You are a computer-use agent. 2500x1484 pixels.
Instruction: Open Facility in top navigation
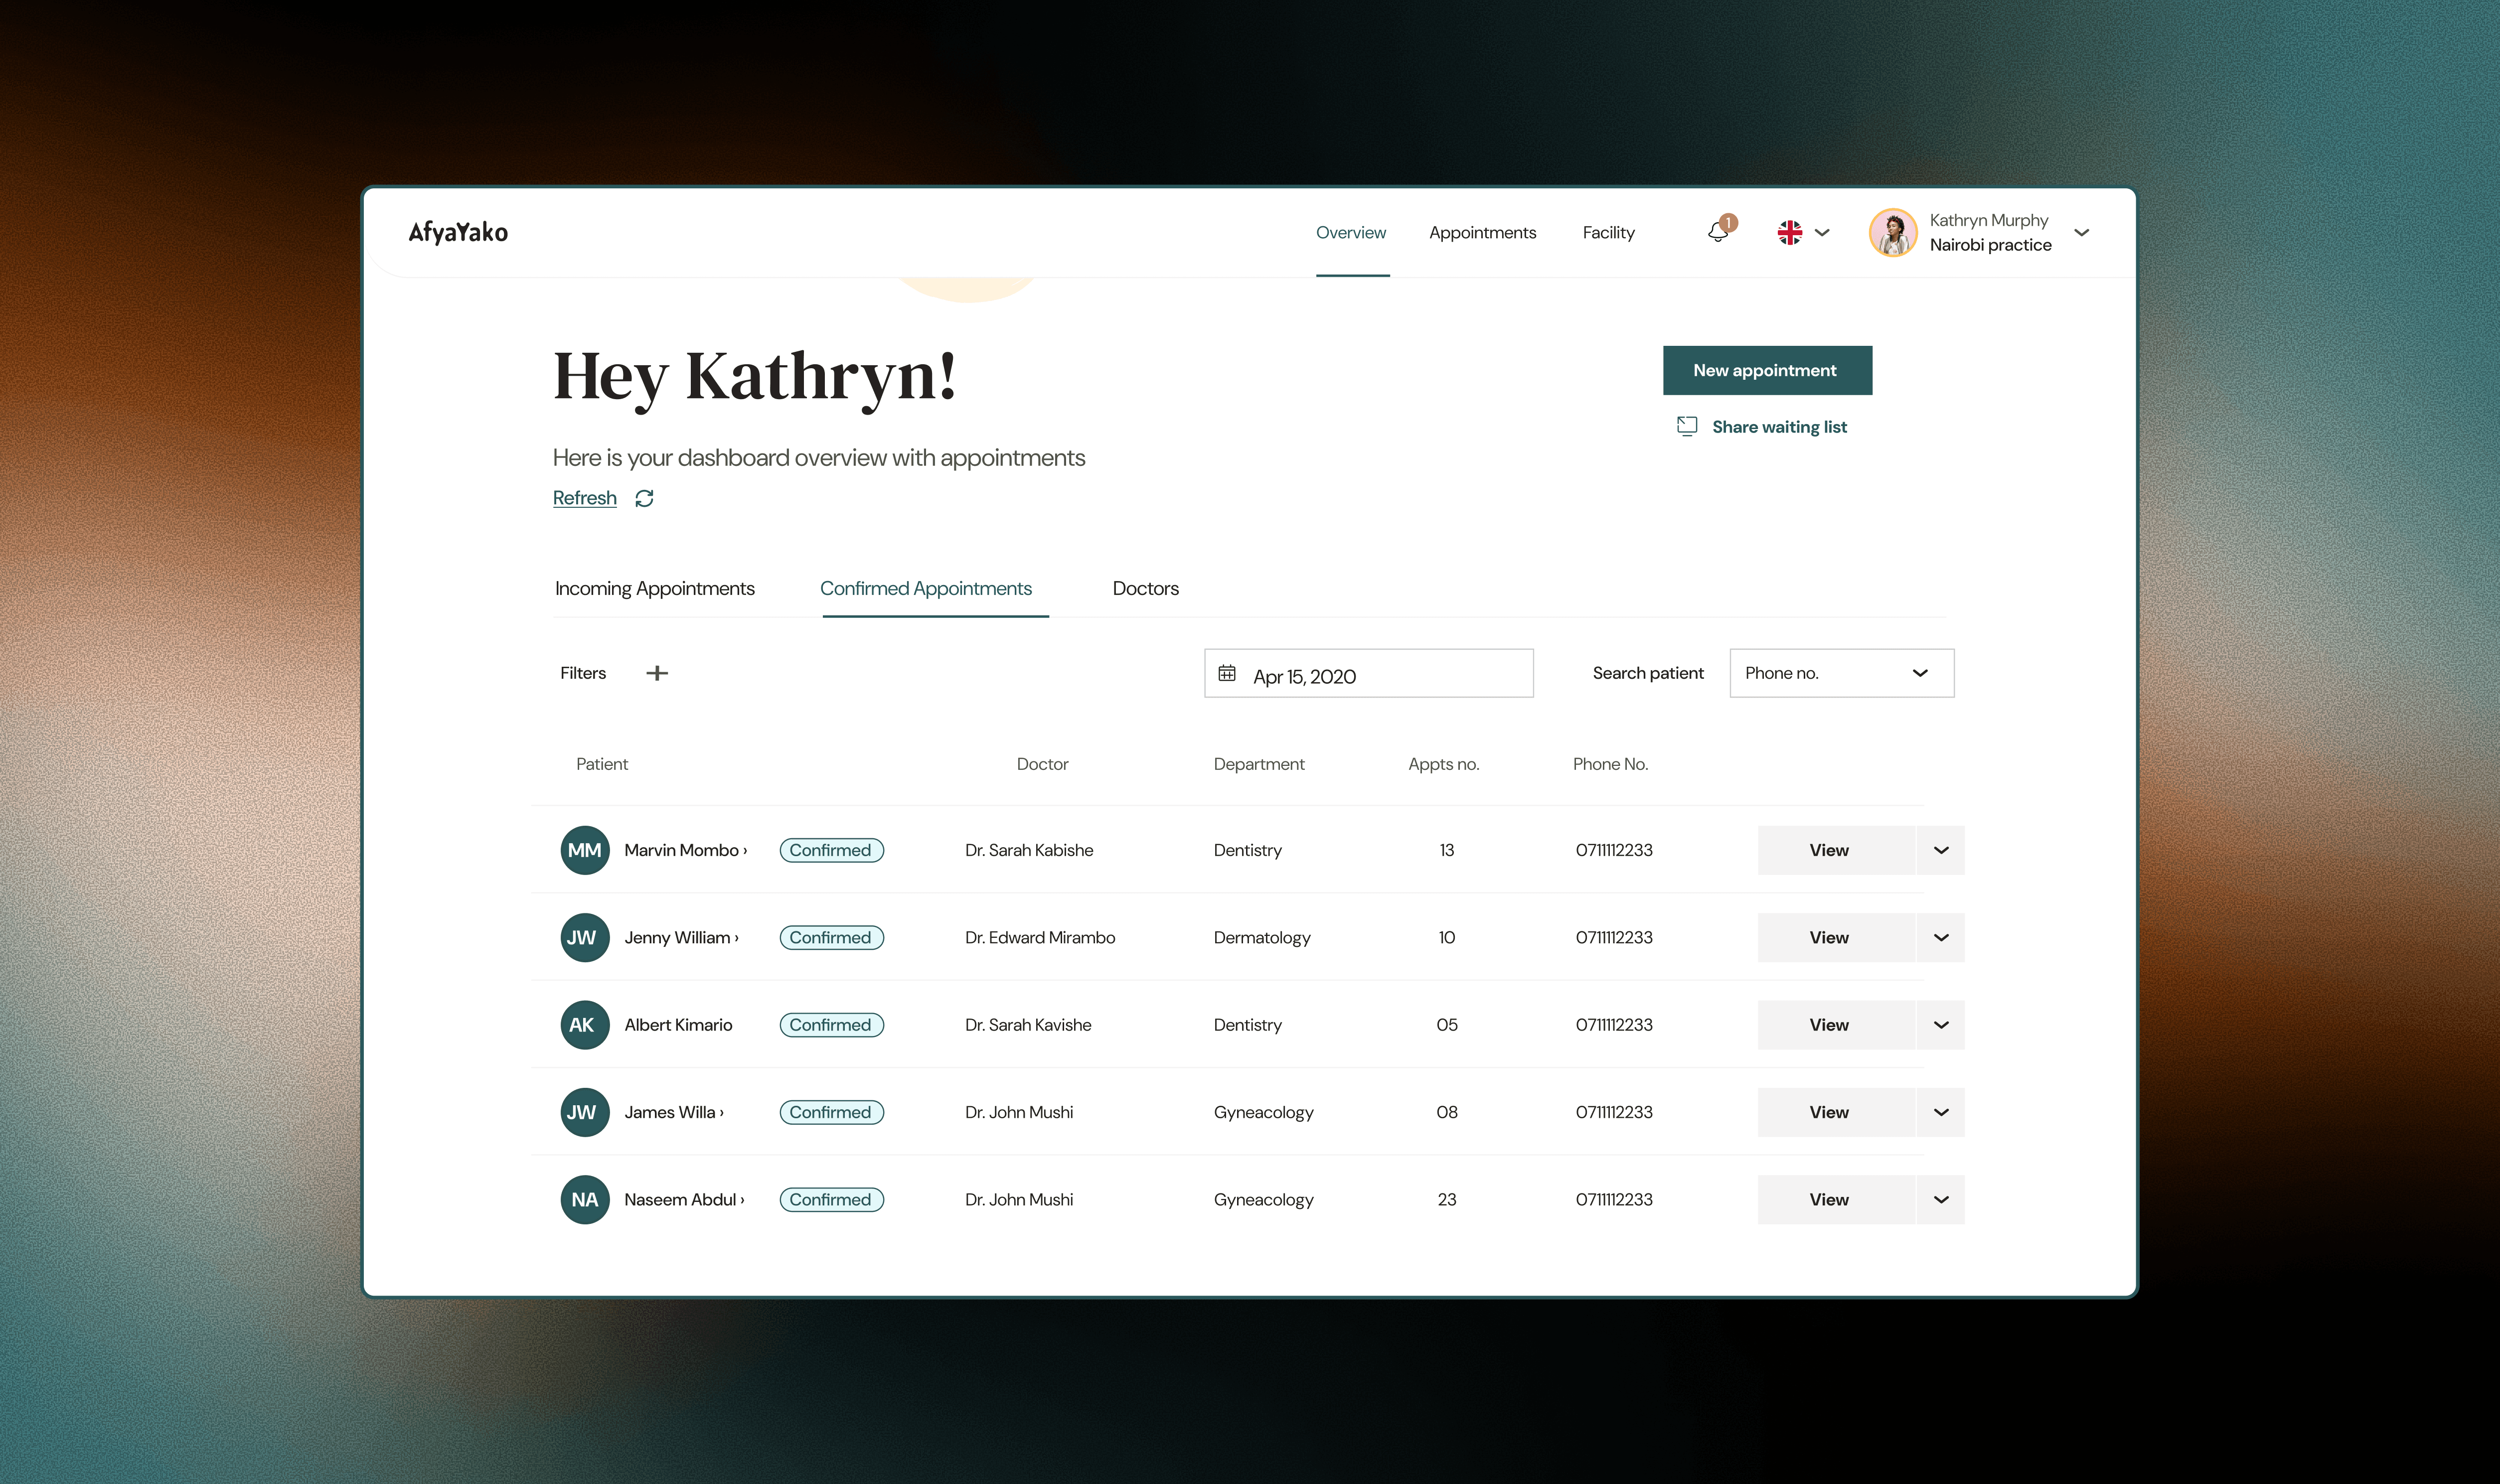click(1608, 232)
